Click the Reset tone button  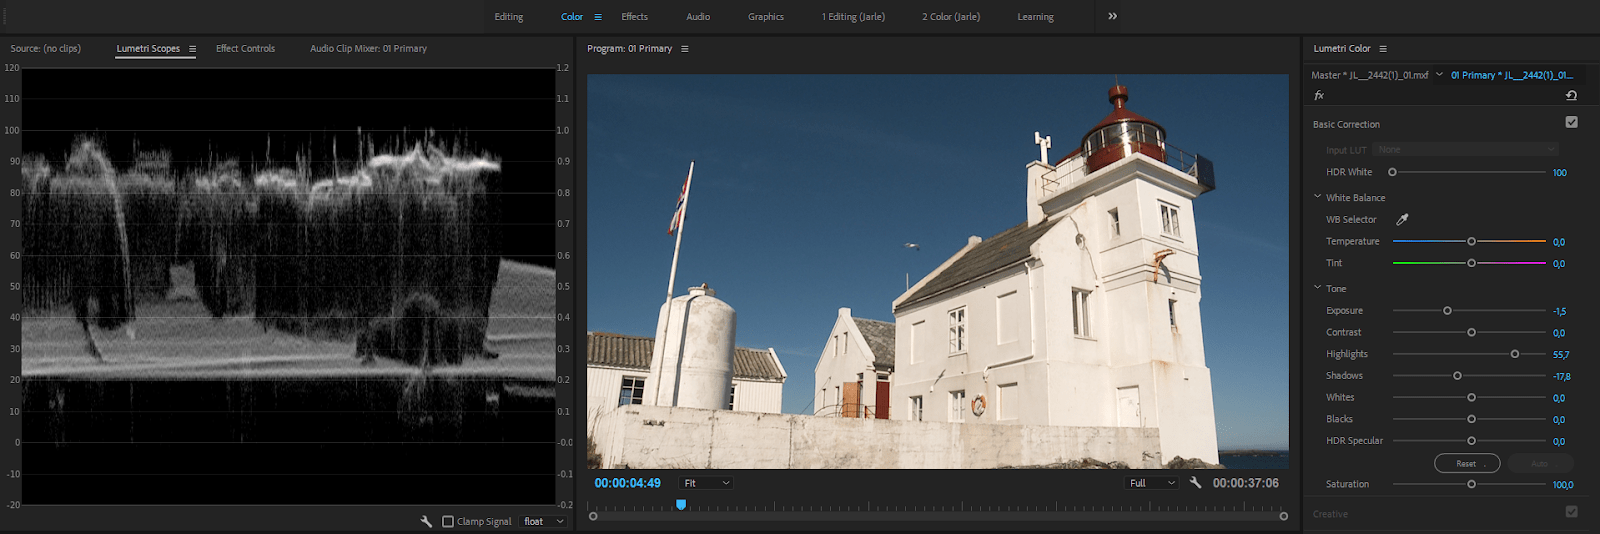(x=1467, y=463)
